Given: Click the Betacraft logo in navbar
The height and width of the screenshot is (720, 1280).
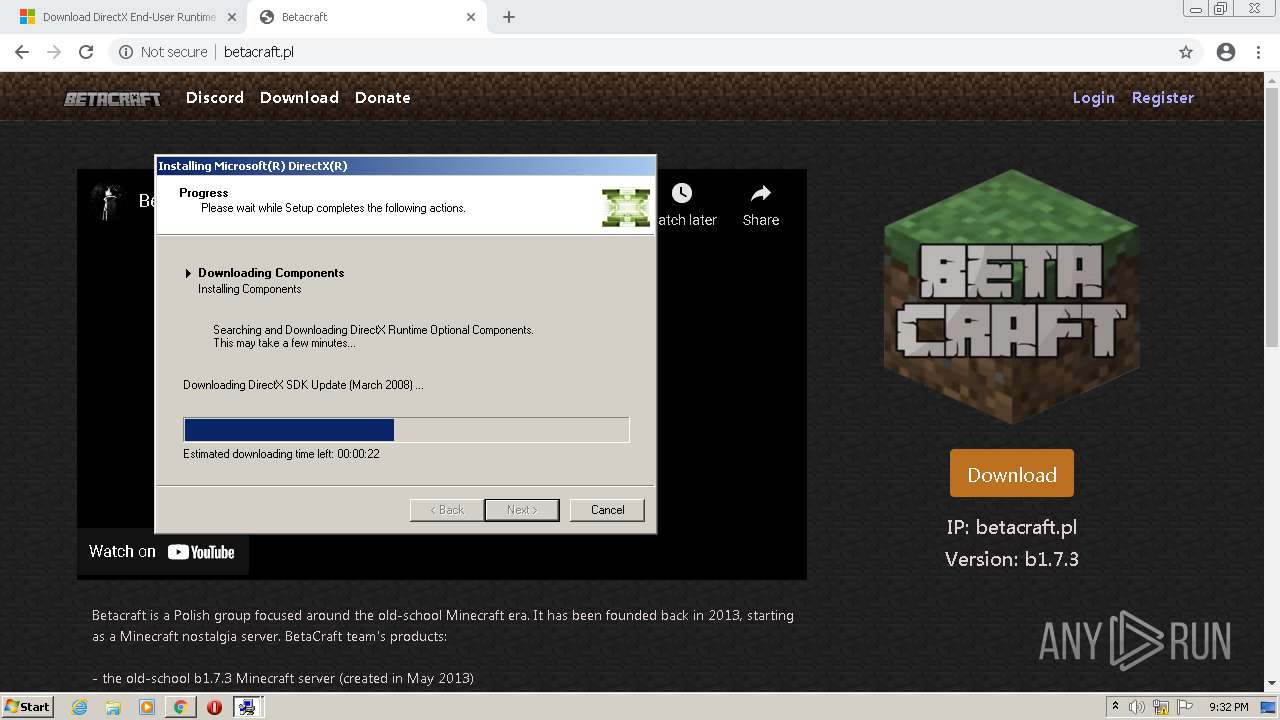Looking at the screenshot, I should 112,98.
